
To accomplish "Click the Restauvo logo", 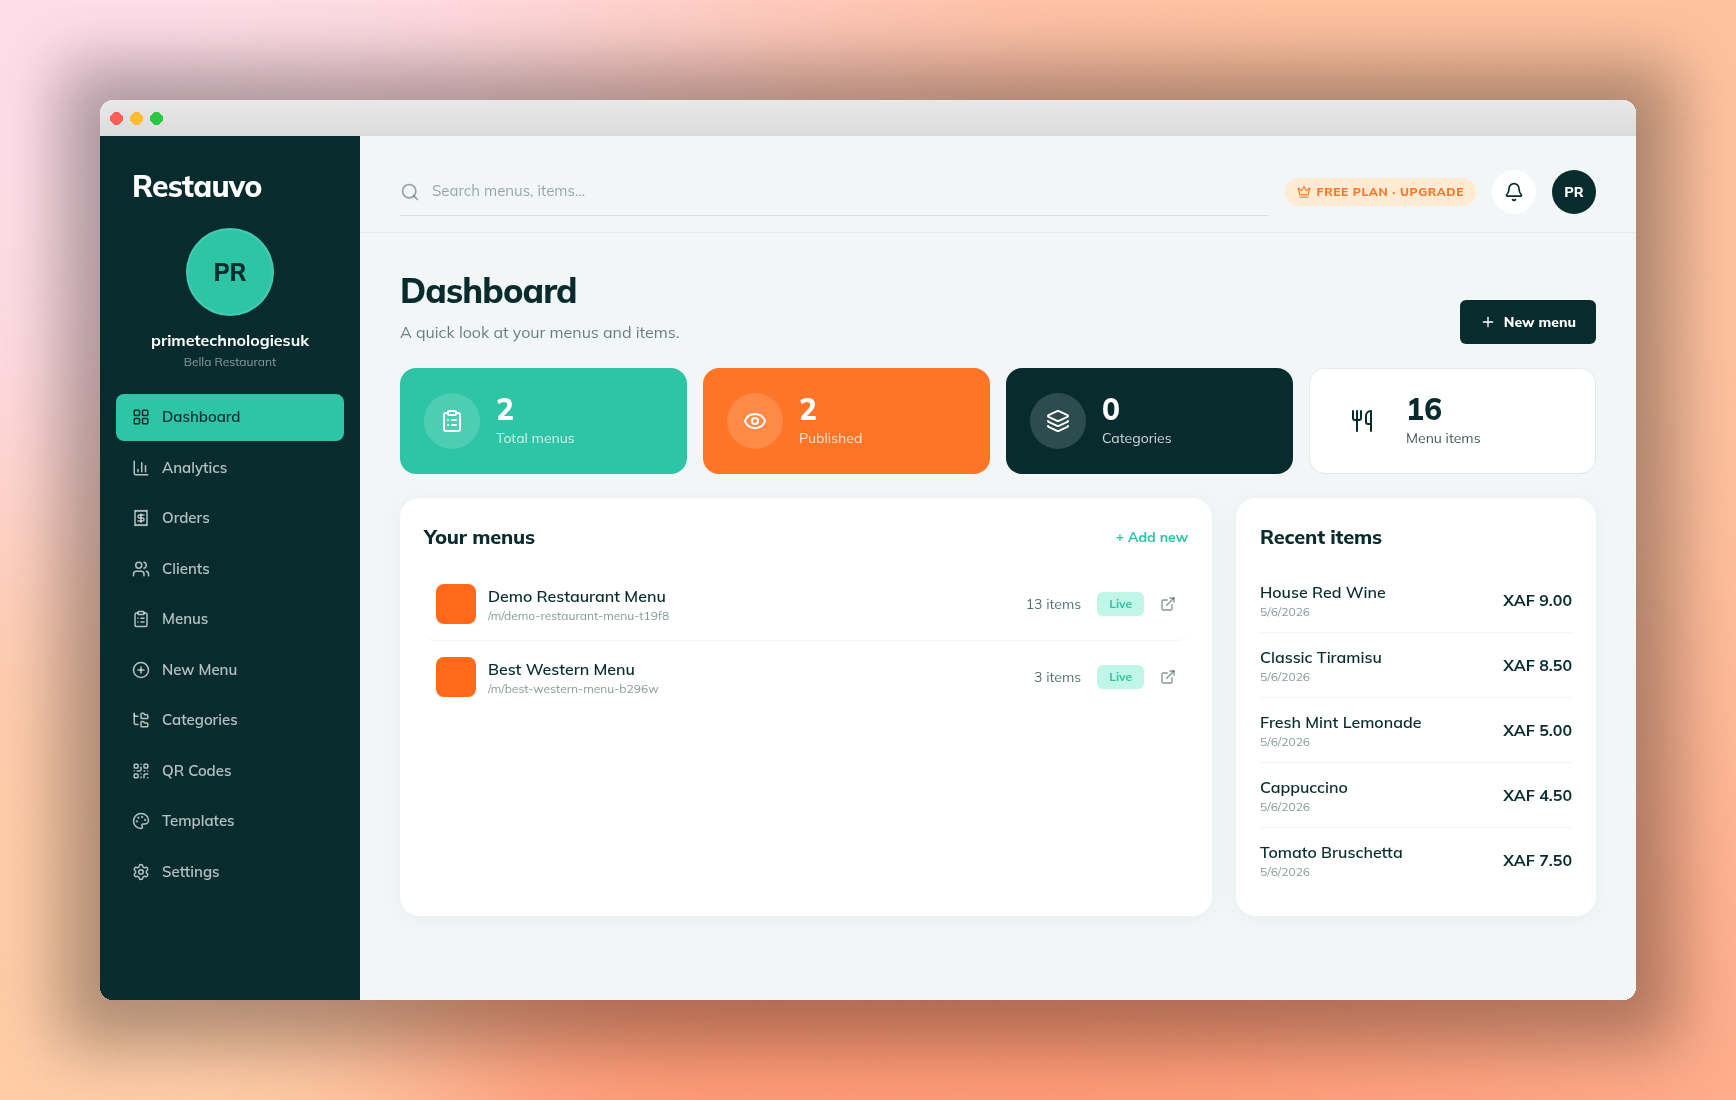I will [x=197, y=187].
